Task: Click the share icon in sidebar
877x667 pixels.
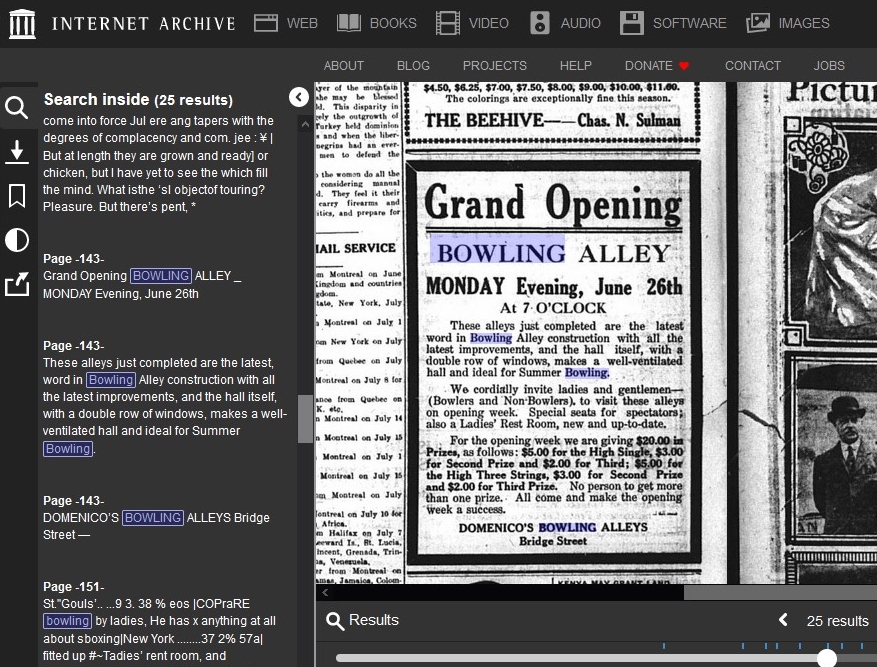Action: tap(17, 285)
